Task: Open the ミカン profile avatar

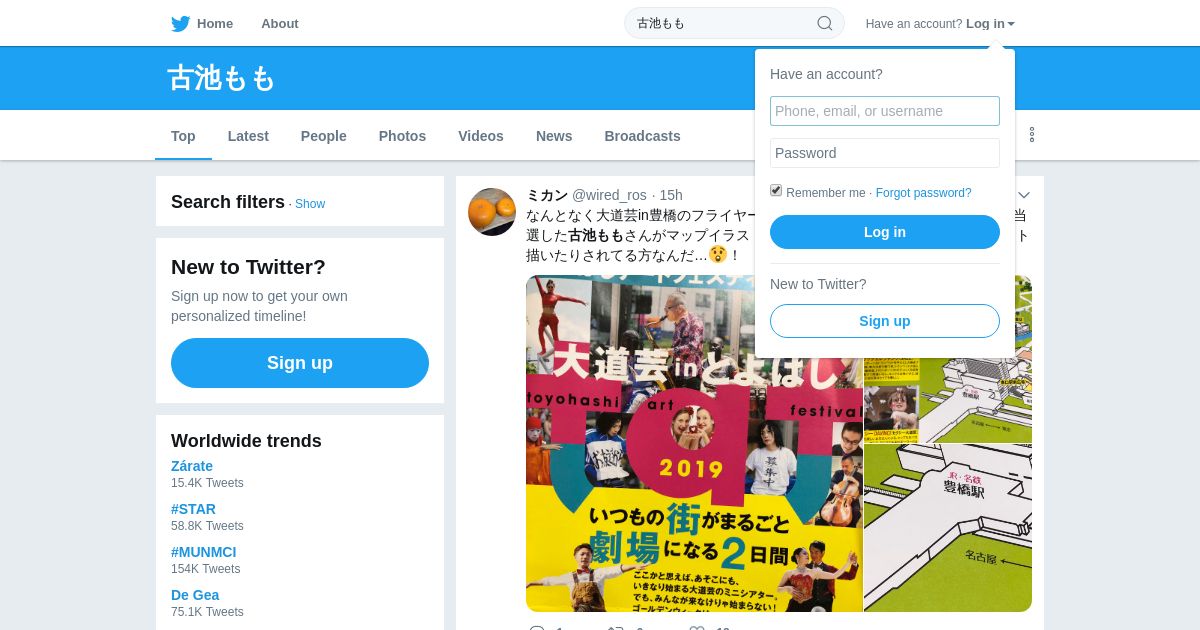Action: click(492, 212)
